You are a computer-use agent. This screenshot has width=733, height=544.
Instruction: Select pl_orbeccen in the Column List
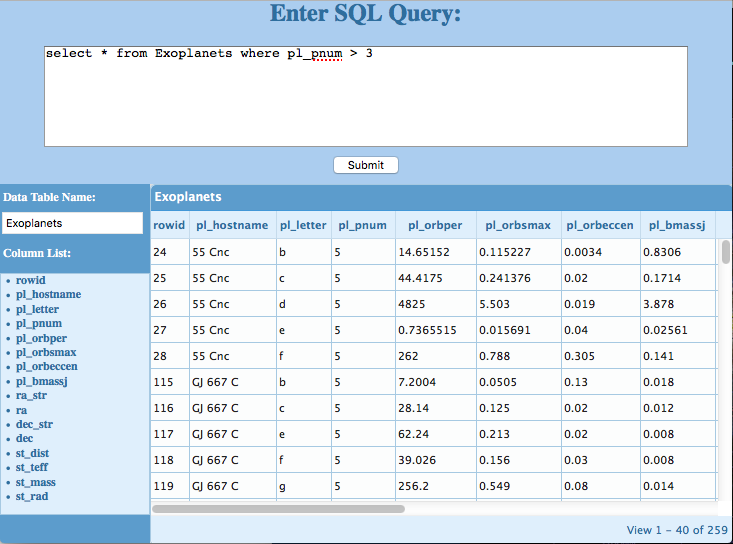coord(47,366)
